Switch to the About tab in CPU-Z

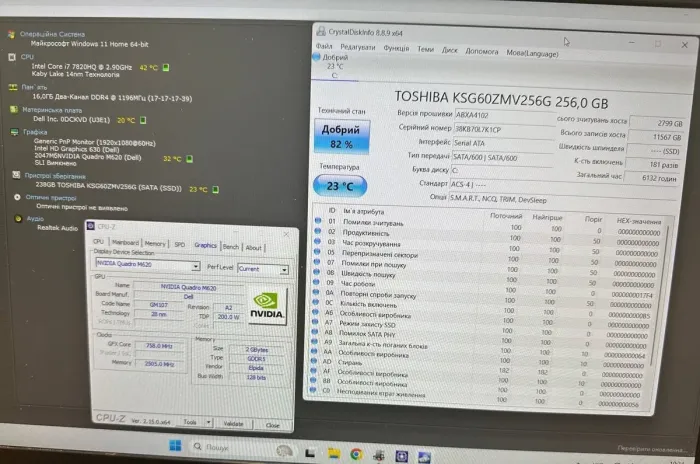coord(254,247)
